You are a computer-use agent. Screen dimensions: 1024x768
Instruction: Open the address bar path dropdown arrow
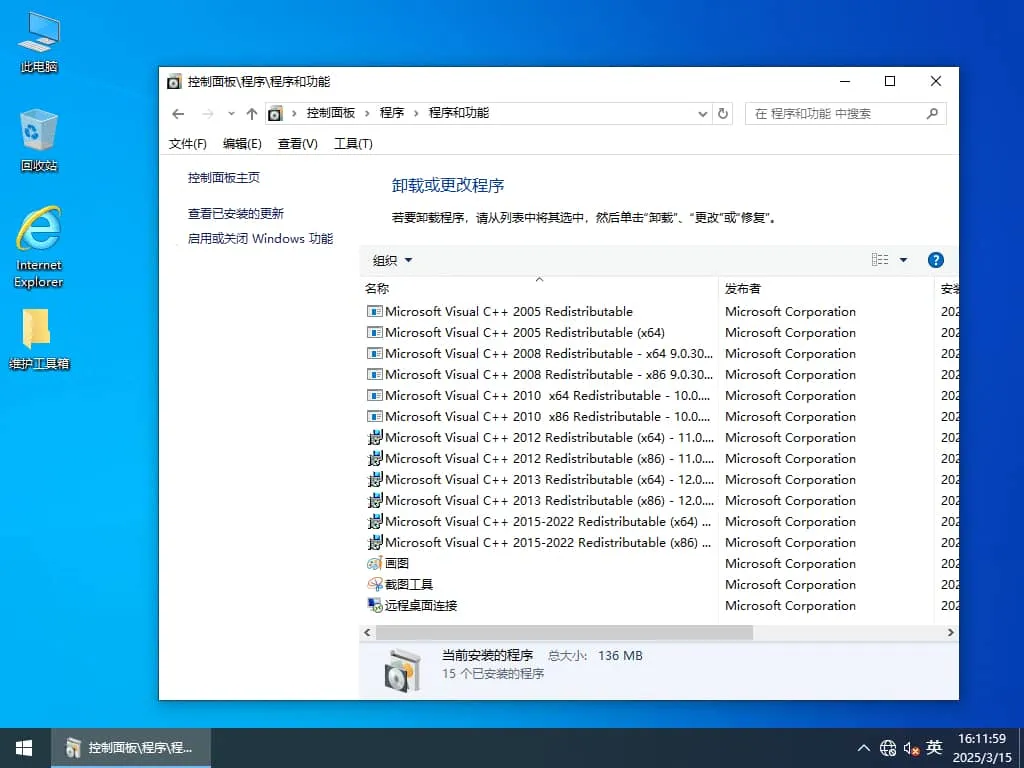tap(703, 113)
